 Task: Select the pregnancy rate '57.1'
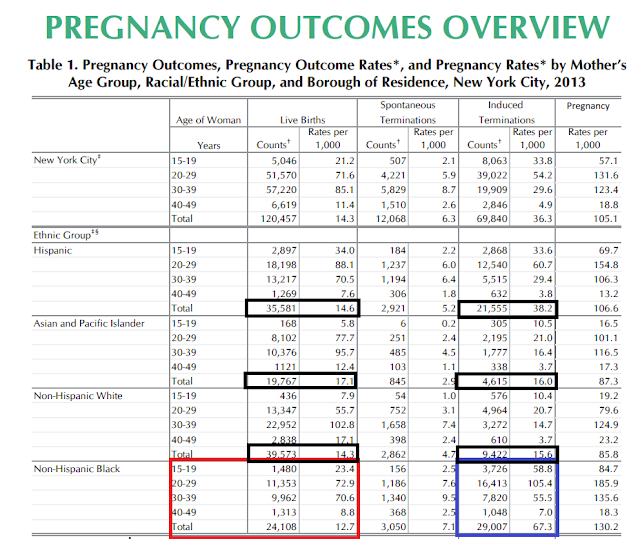(609, 161)
